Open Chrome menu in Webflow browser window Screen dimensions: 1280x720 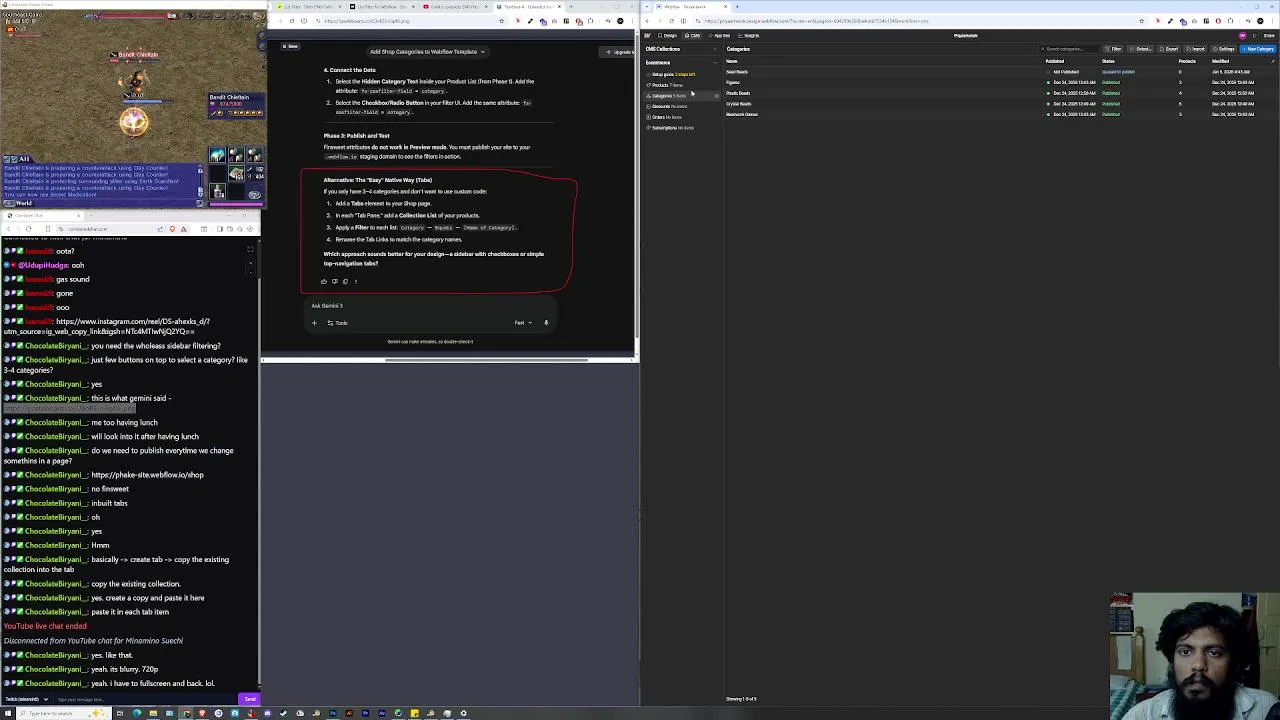point(1273,21)
